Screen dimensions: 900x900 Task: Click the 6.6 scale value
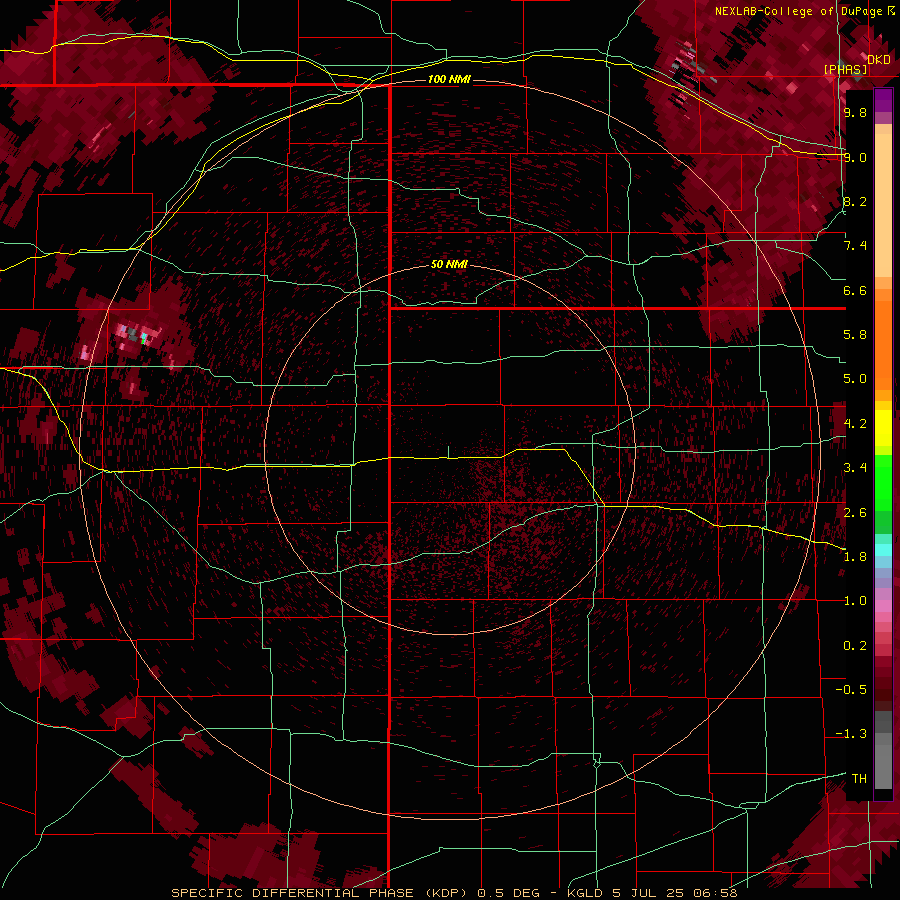click(x=855, y=290)
